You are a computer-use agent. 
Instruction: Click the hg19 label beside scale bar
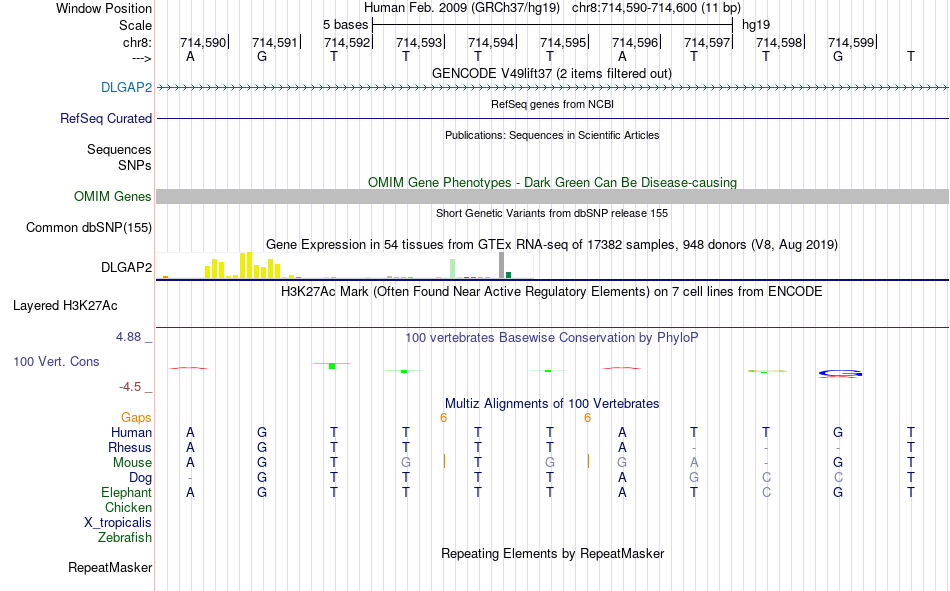coord(756,25)
